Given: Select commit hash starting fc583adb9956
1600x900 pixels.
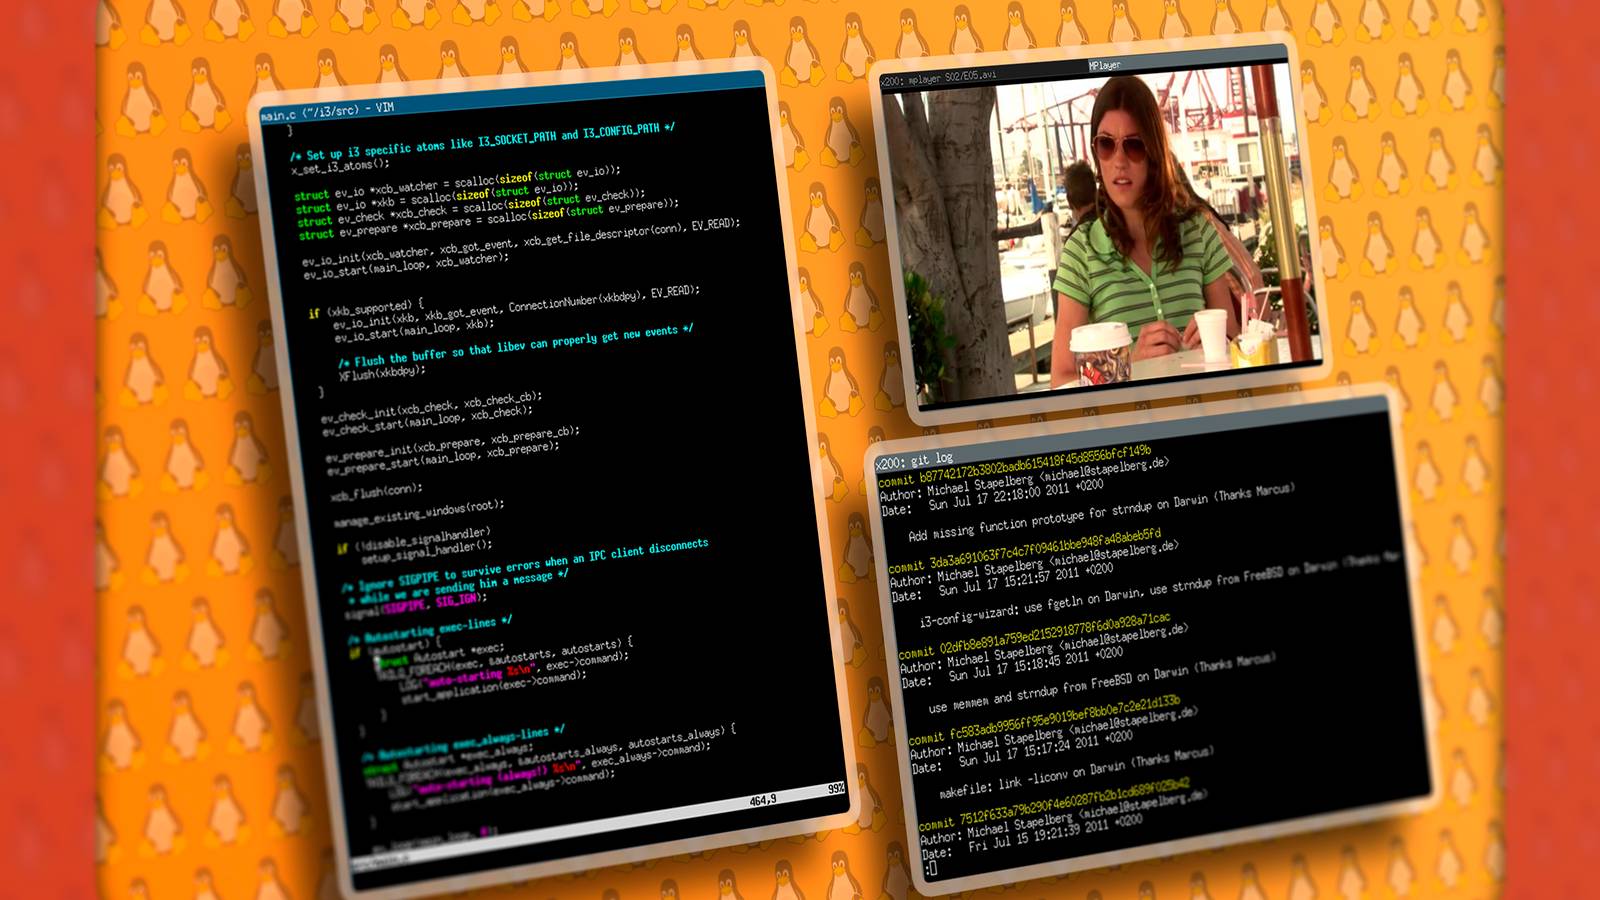Looking at the screenshot, I should coord(1064,717).
